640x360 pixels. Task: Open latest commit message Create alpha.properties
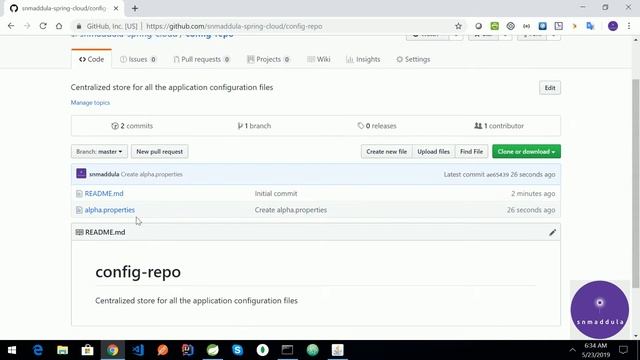(151, 174)
